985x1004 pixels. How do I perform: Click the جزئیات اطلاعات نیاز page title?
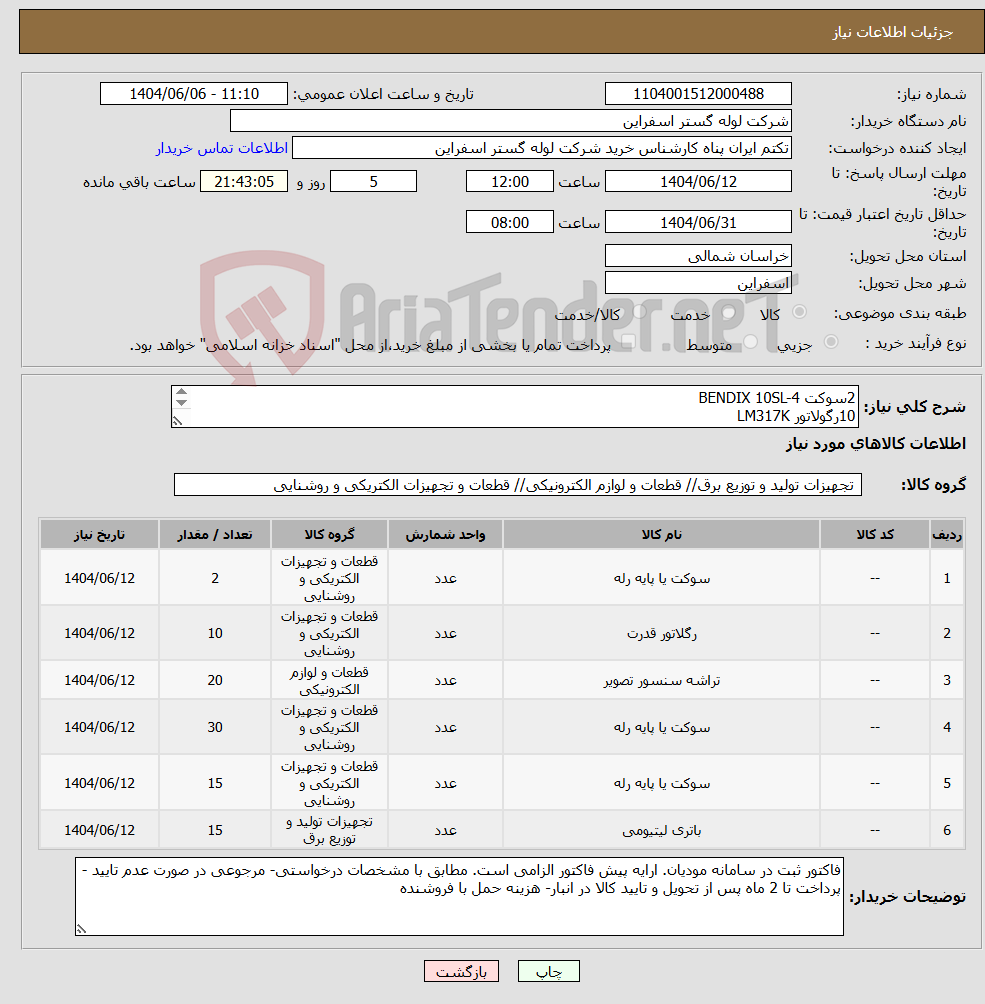(892, 32)
